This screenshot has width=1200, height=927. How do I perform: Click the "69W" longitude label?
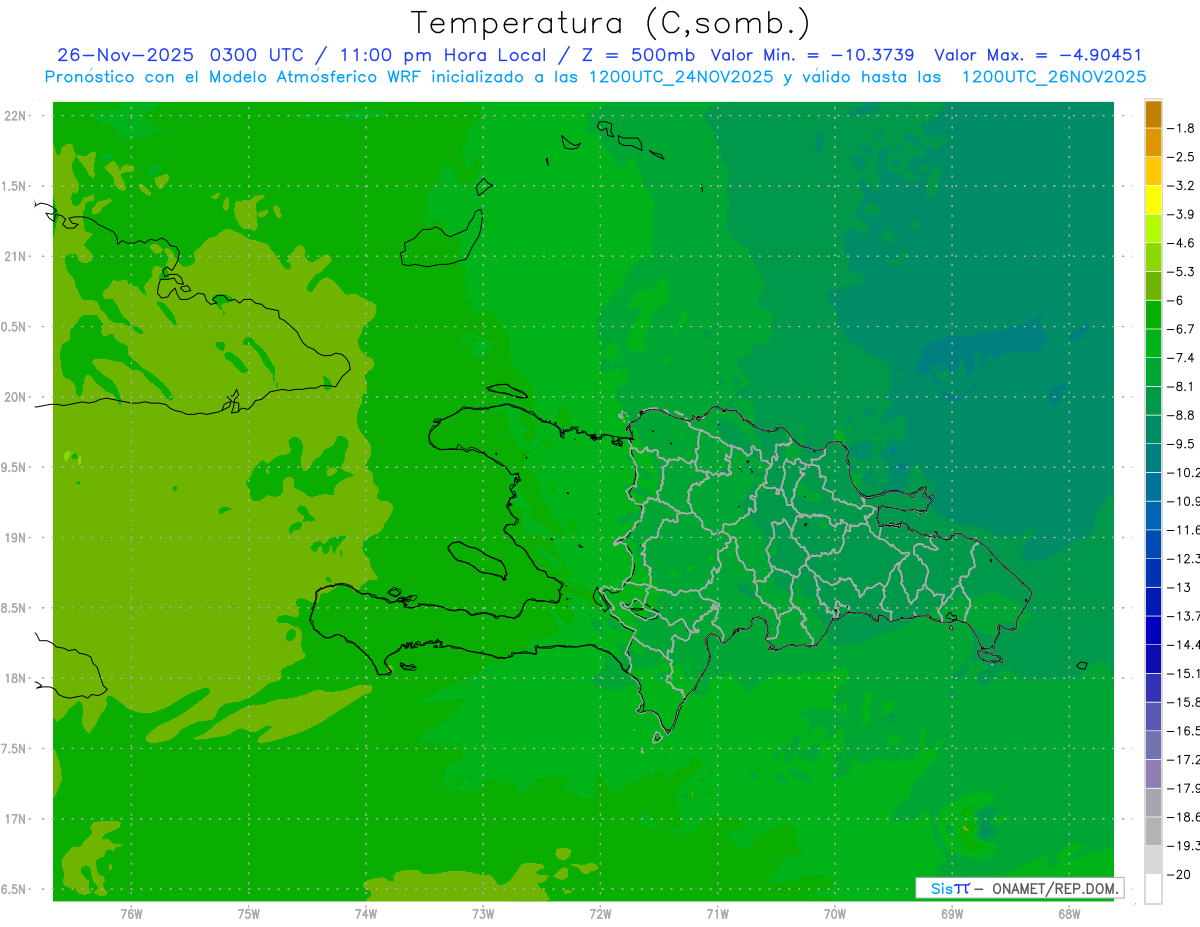[952, 913]
